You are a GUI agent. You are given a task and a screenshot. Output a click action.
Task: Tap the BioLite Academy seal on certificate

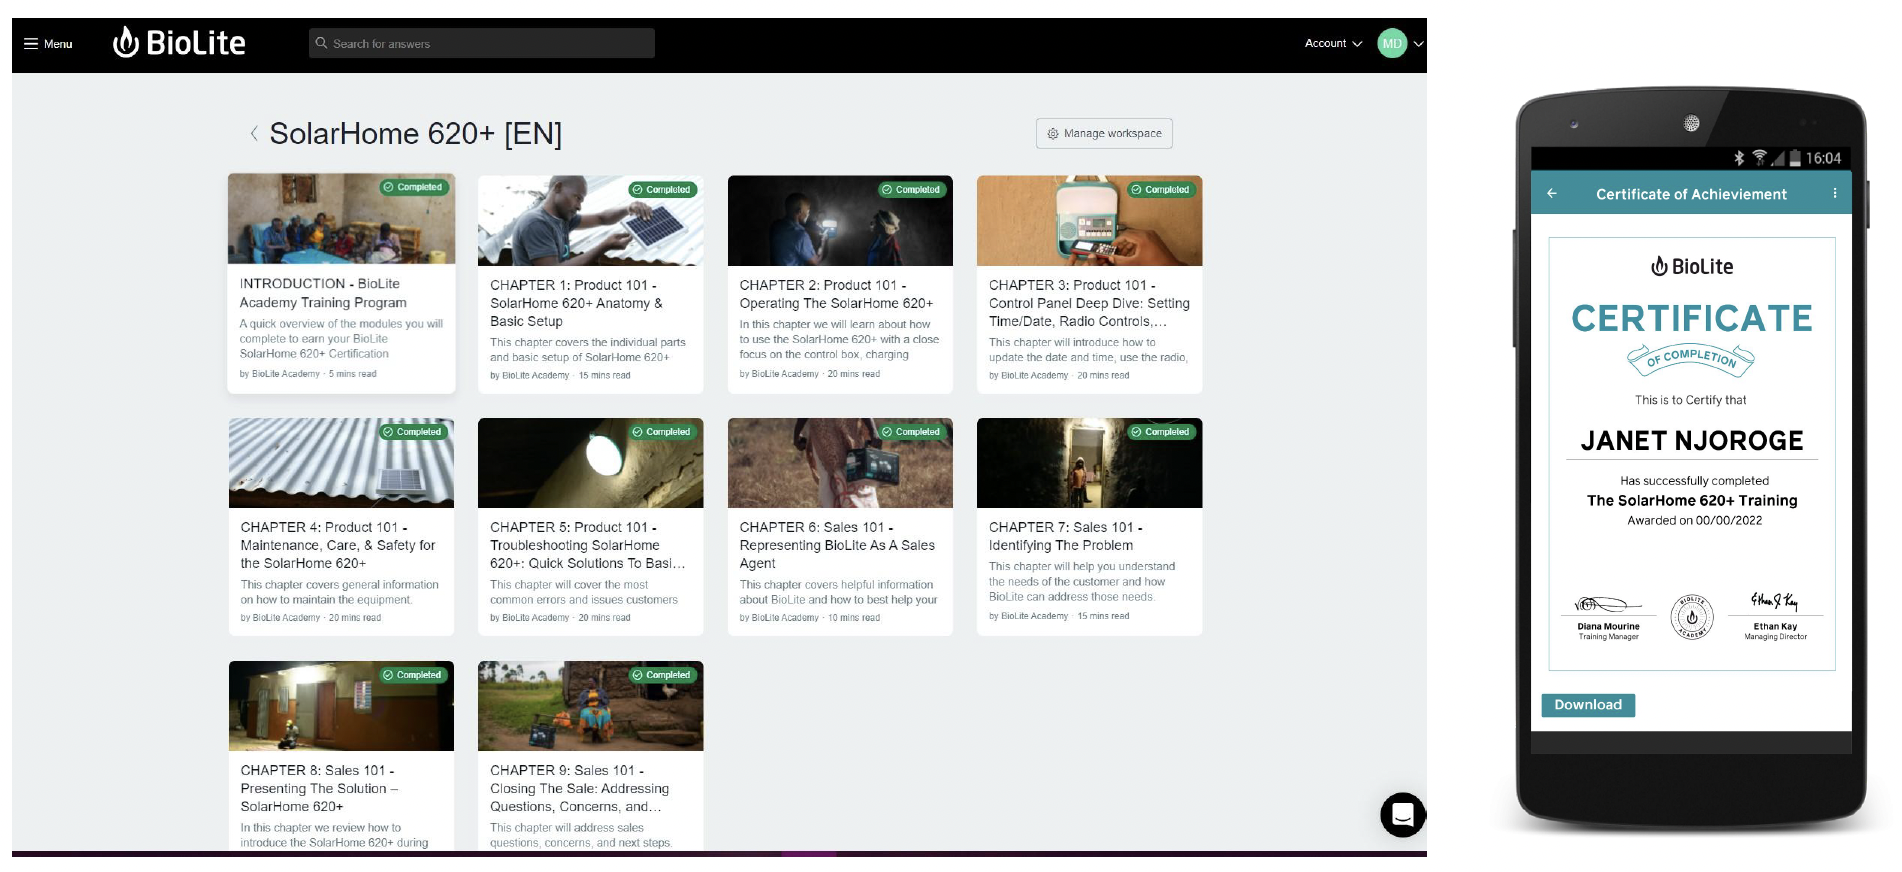pyautogui.click(x=1692, y=617)
